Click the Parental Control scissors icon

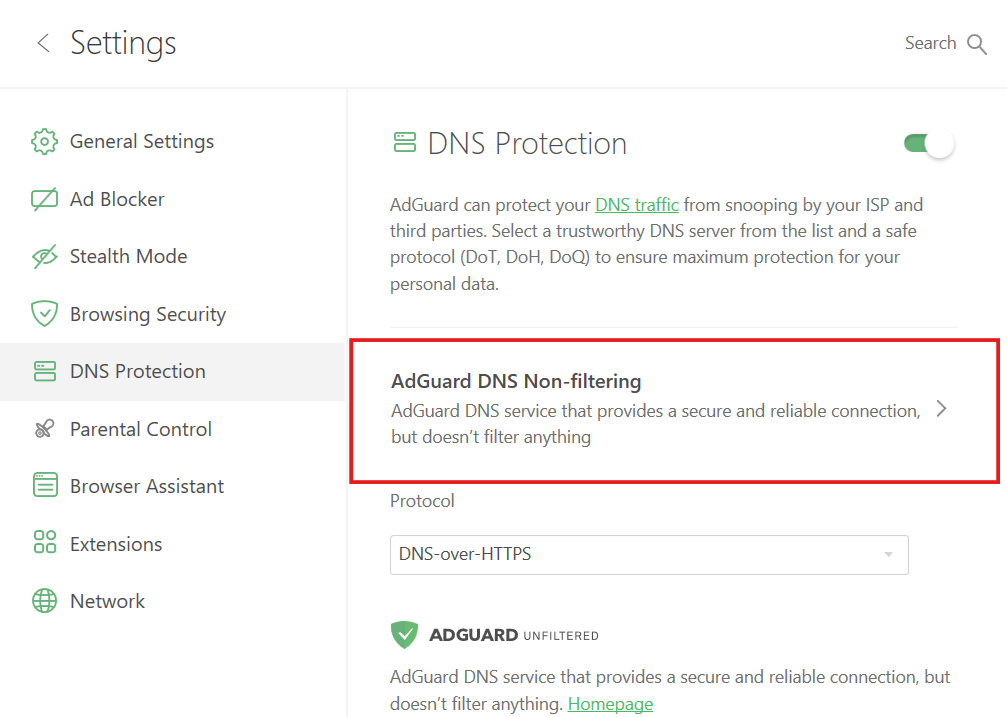44,428
